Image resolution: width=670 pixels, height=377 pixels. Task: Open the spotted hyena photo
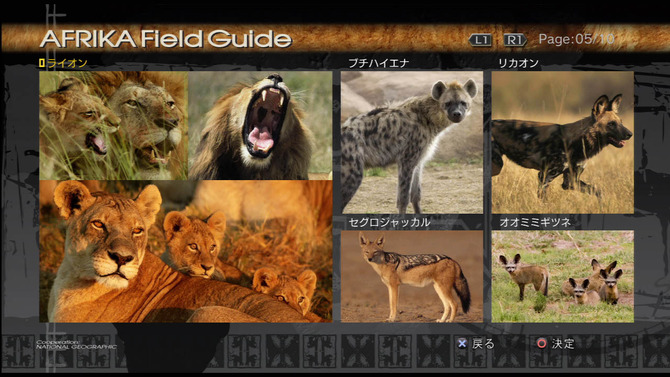click(412, 142)
